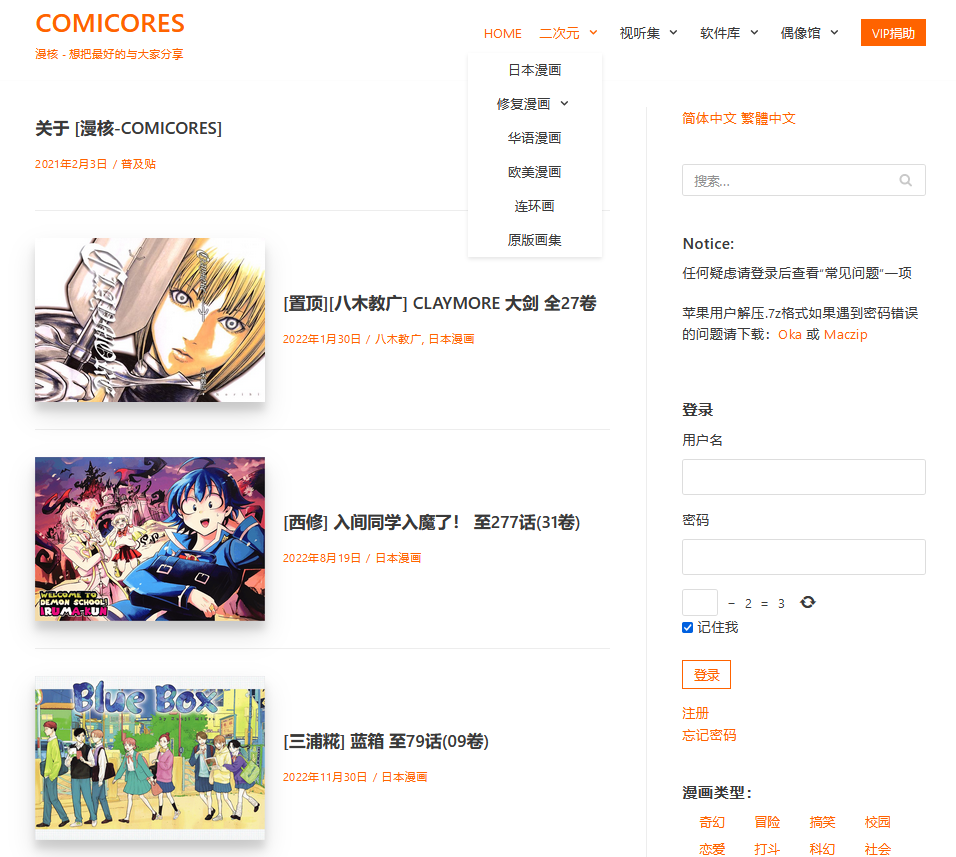Select the 恋爱 manga genre
Viewport: 956px width, 857px height.
click(x=712, y=849)
